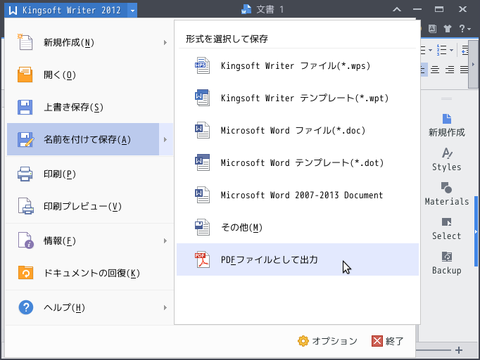Collapse the ribbon with the up chevron
This screenshot has width=480, height=360.
tap(397, 9)
